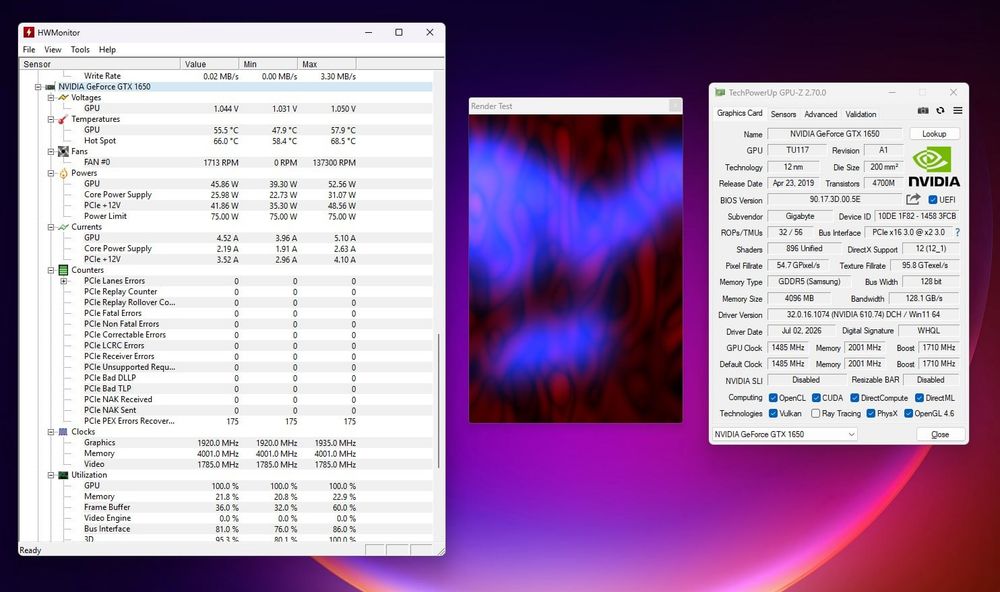This screenshot has height=592, width=1000.
Task: Click the Currents green wave icon
Action: tap(63, 227)
